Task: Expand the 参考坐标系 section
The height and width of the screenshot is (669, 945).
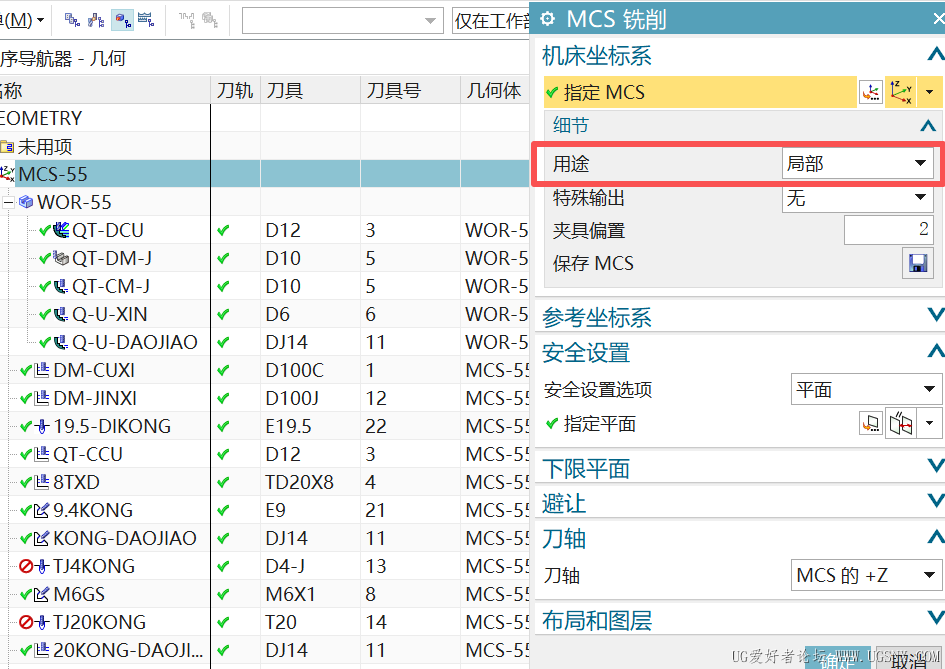Action: 935,314
